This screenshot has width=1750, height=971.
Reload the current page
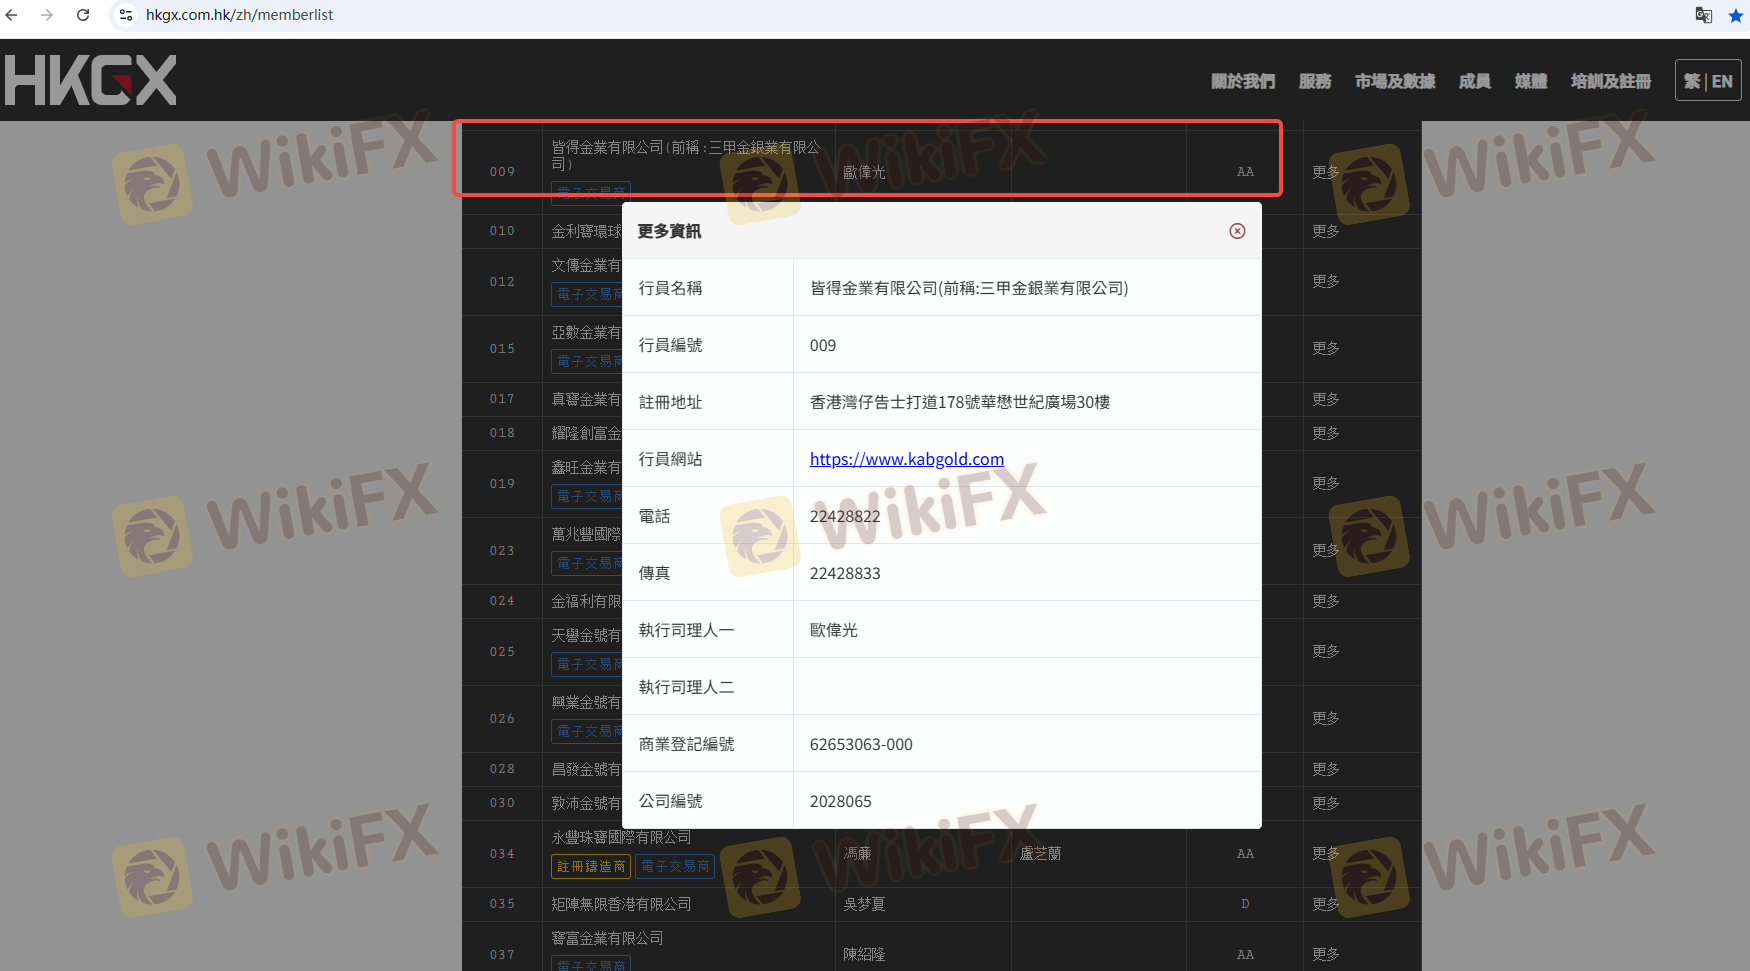[x=83, y=15]
